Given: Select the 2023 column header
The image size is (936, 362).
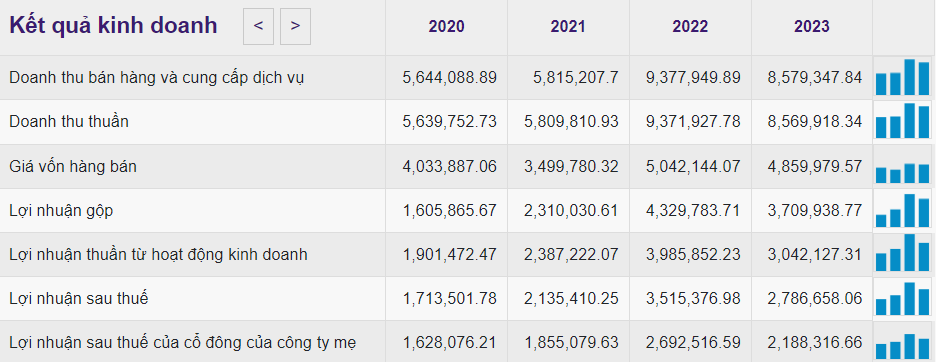Looking at the screenshot, I should click(812, 26).
